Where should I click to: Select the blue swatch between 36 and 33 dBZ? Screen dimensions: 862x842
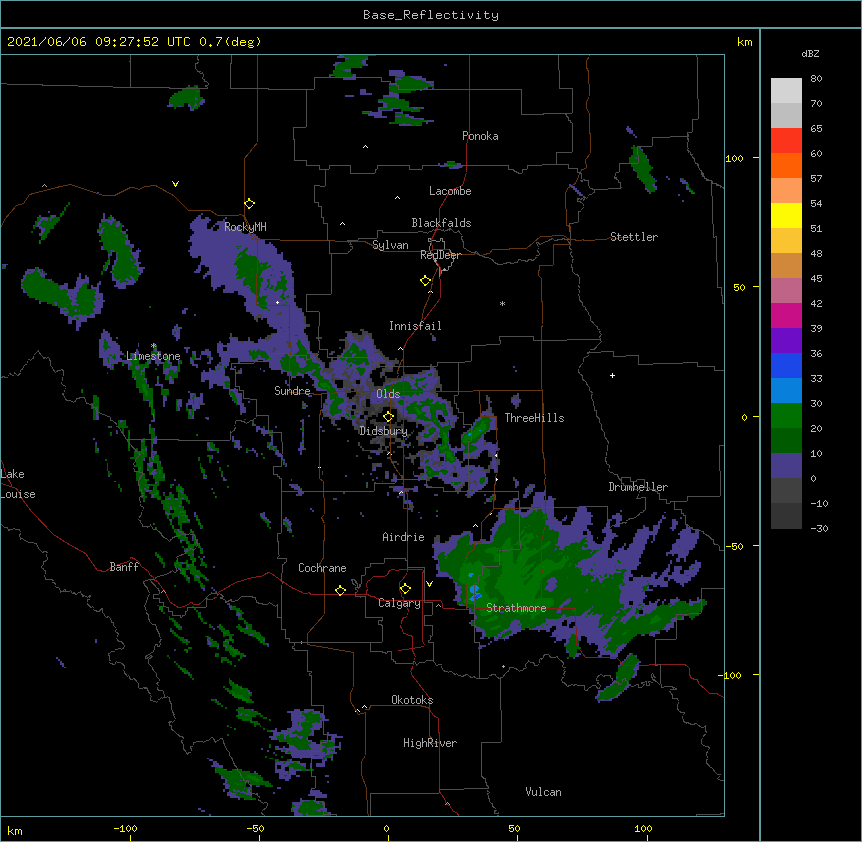[786, 365]
